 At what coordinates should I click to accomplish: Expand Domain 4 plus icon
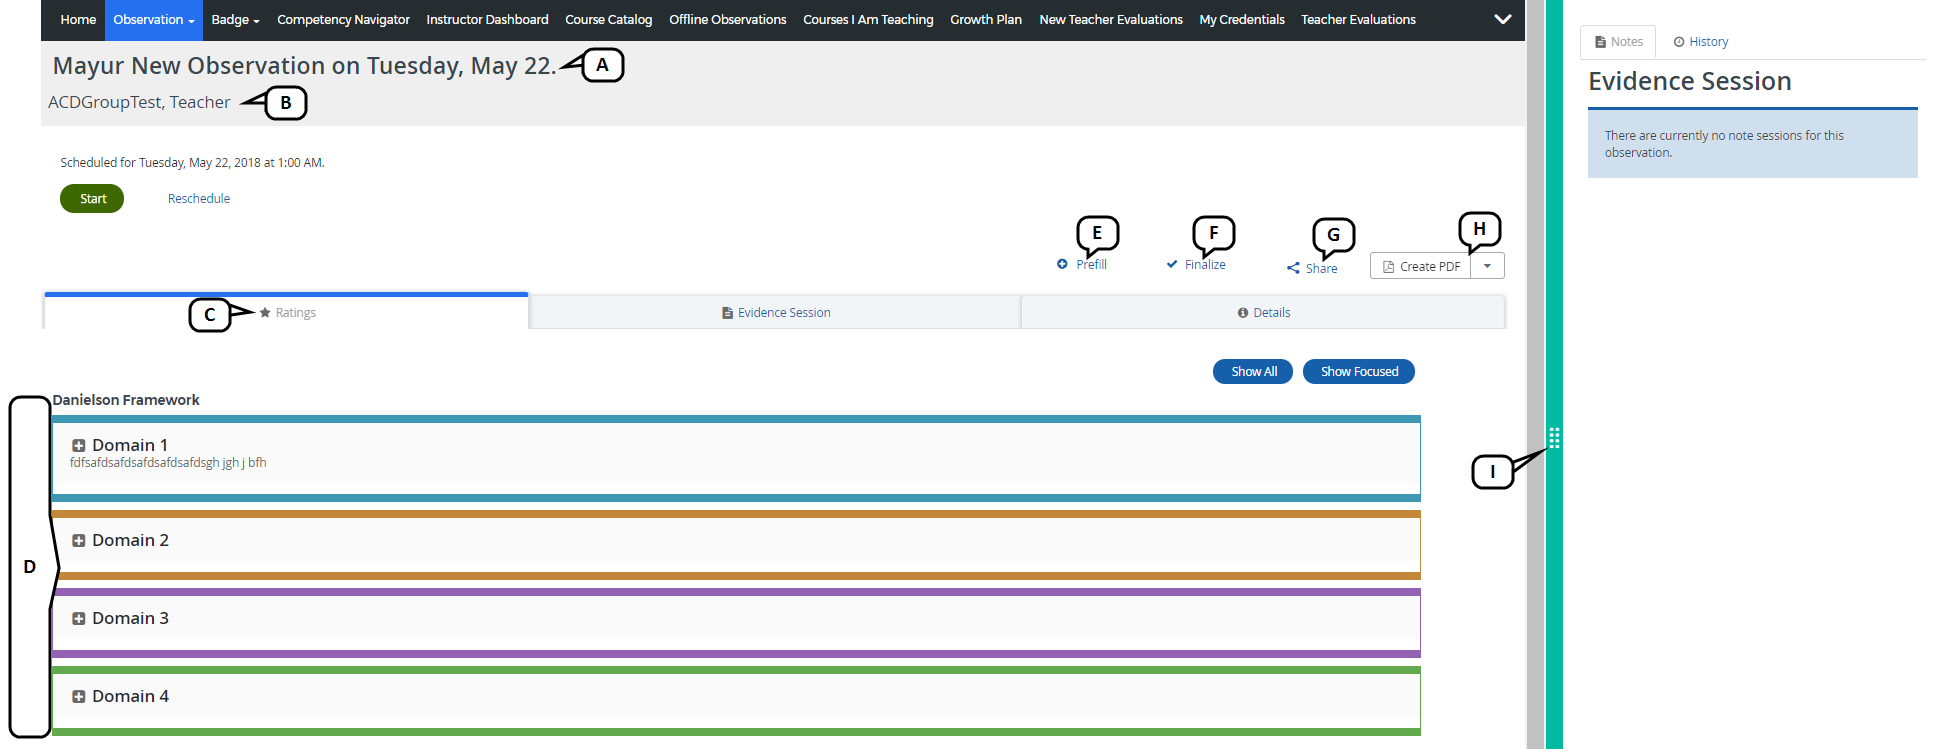[78, 696]
